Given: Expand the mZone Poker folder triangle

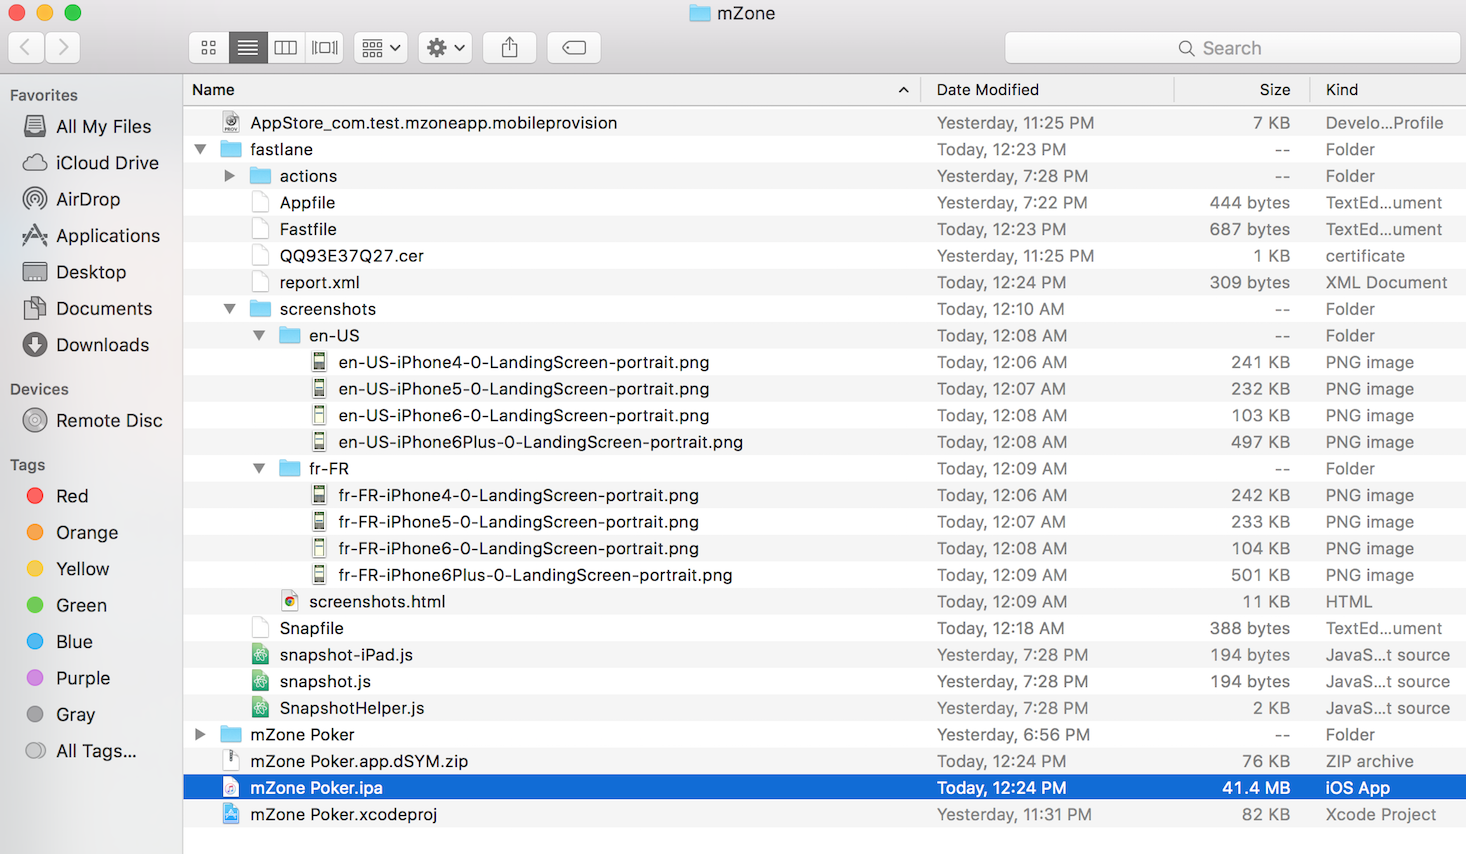Looking at the screenshot, I should click(201, 735).
